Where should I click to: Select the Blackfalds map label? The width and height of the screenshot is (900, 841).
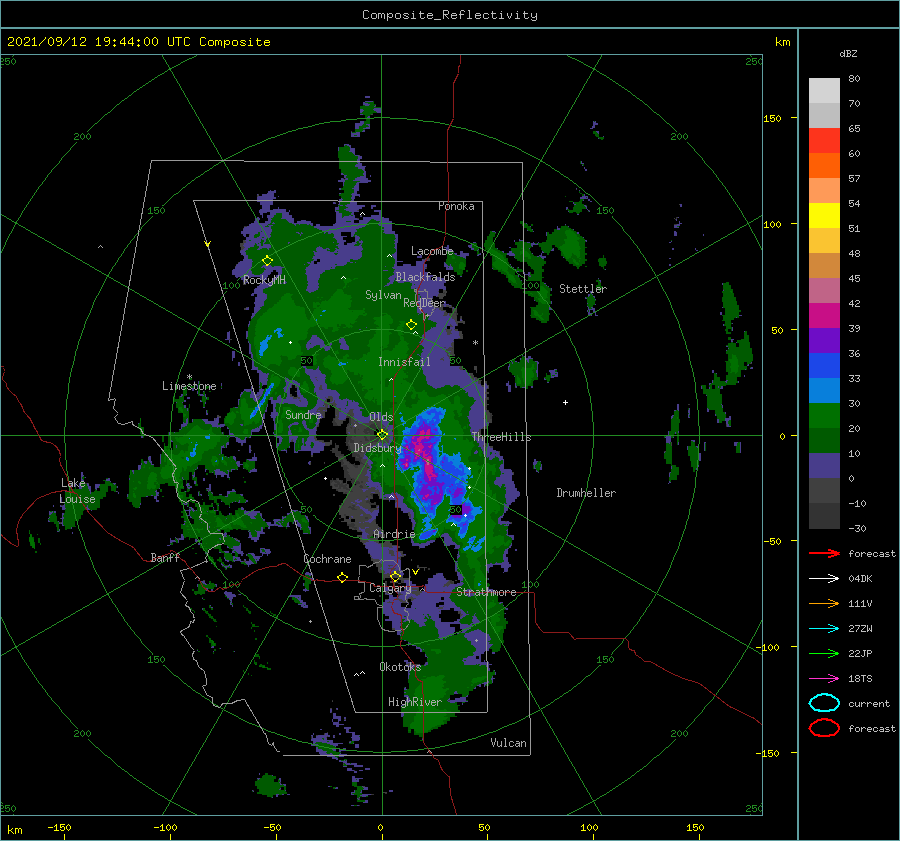tap(425, 277)
